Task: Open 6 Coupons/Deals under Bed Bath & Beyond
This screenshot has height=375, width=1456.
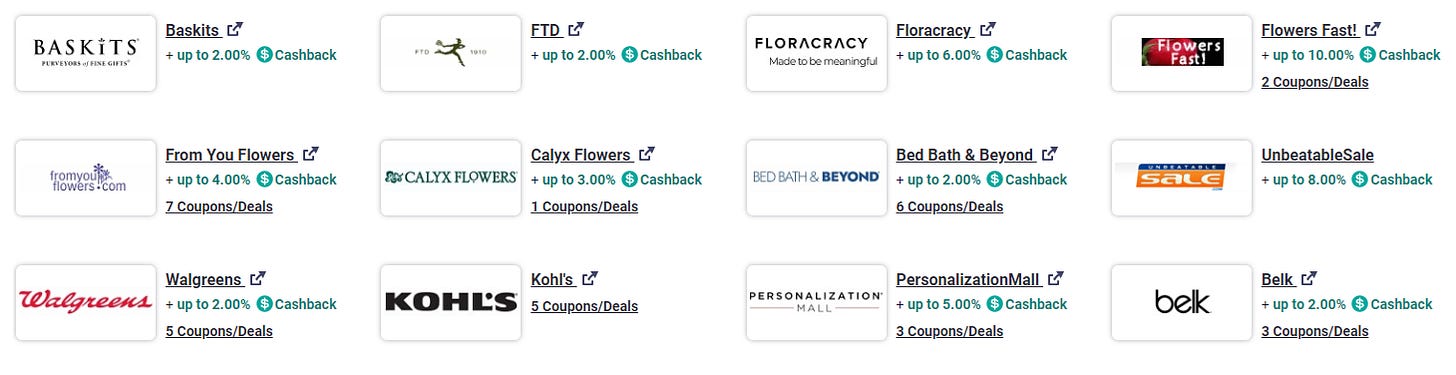Action: 950,207
